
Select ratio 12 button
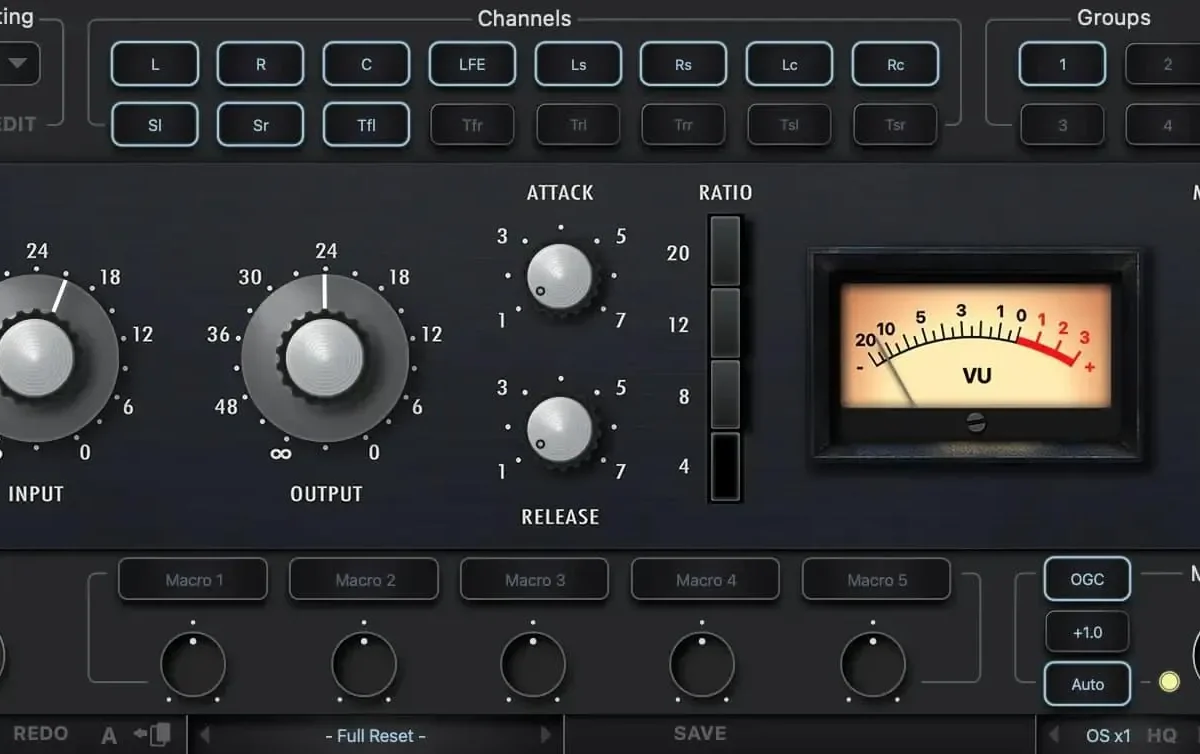(x=725, y=323)
